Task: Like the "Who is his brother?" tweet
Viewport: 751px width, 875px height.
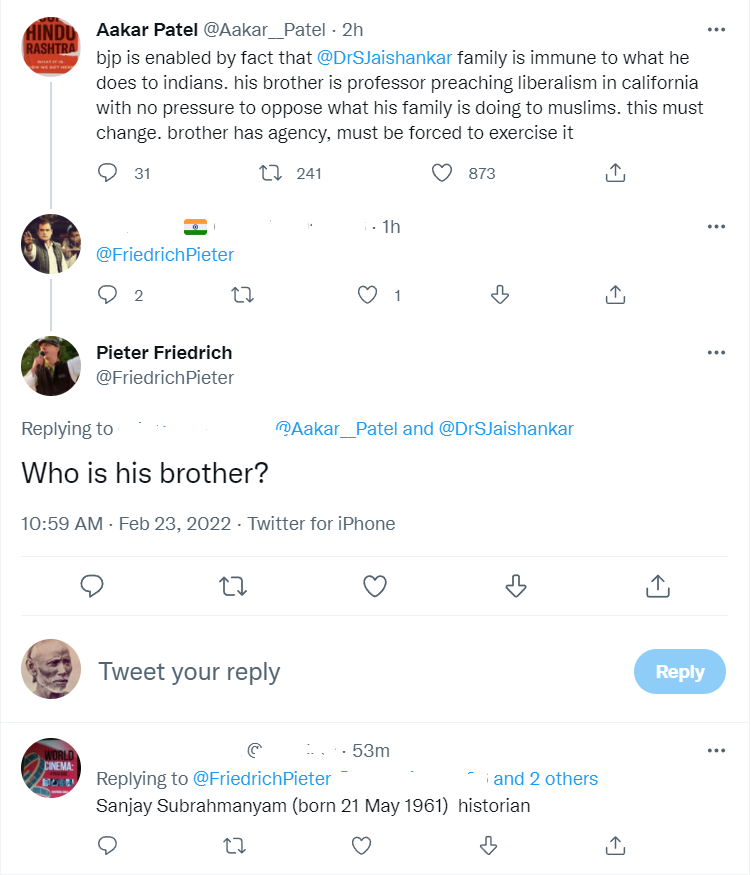Action: click(375, 586)
